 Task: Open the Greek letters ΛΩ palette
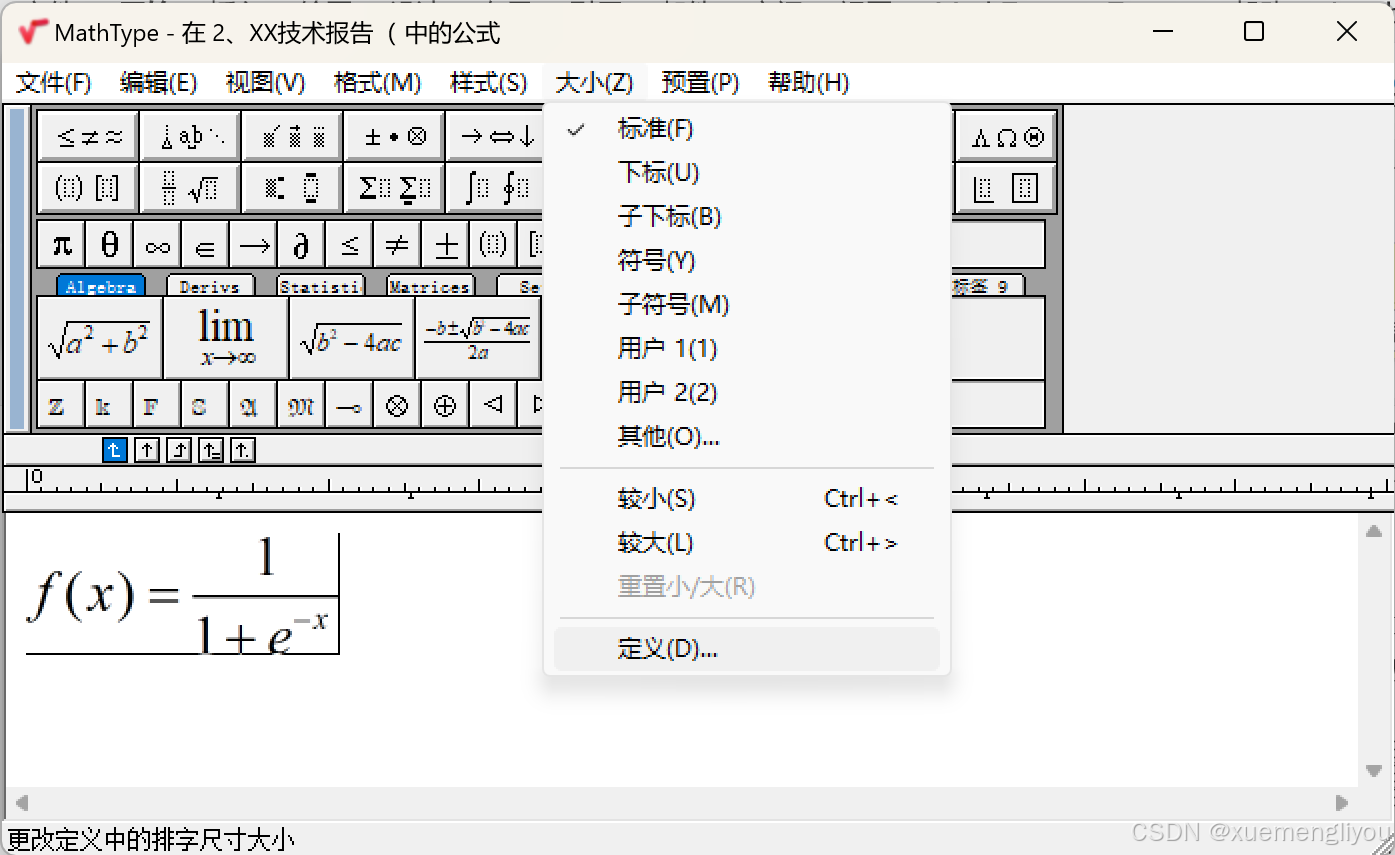pos(1005,135)
